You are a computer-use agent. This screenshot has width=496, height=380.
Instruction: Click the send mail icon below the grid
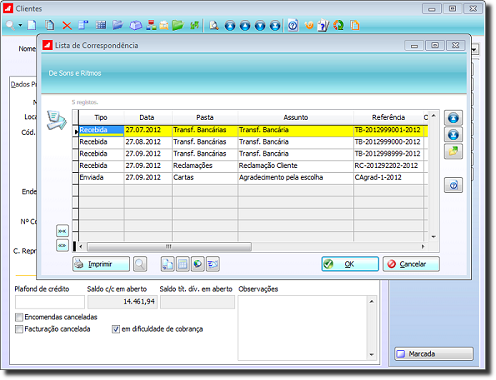tap(213, 264)
